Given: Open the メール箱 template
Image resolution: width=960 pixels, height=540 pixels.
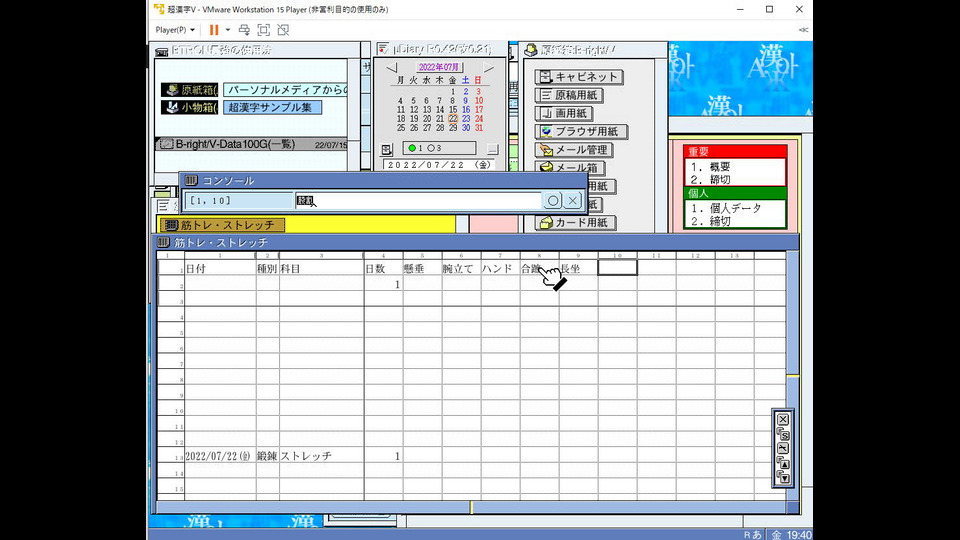Looking at the screenshot, I should (x=570, y=168).
